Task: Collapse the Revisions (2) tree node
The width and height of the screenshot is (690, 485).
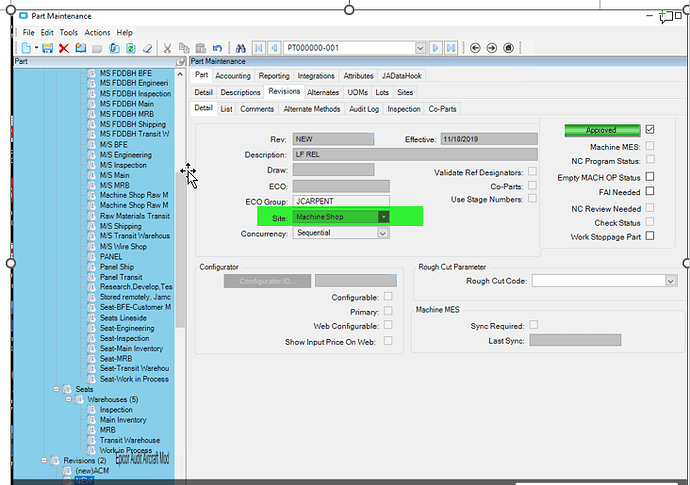Action: pos(44,460)
